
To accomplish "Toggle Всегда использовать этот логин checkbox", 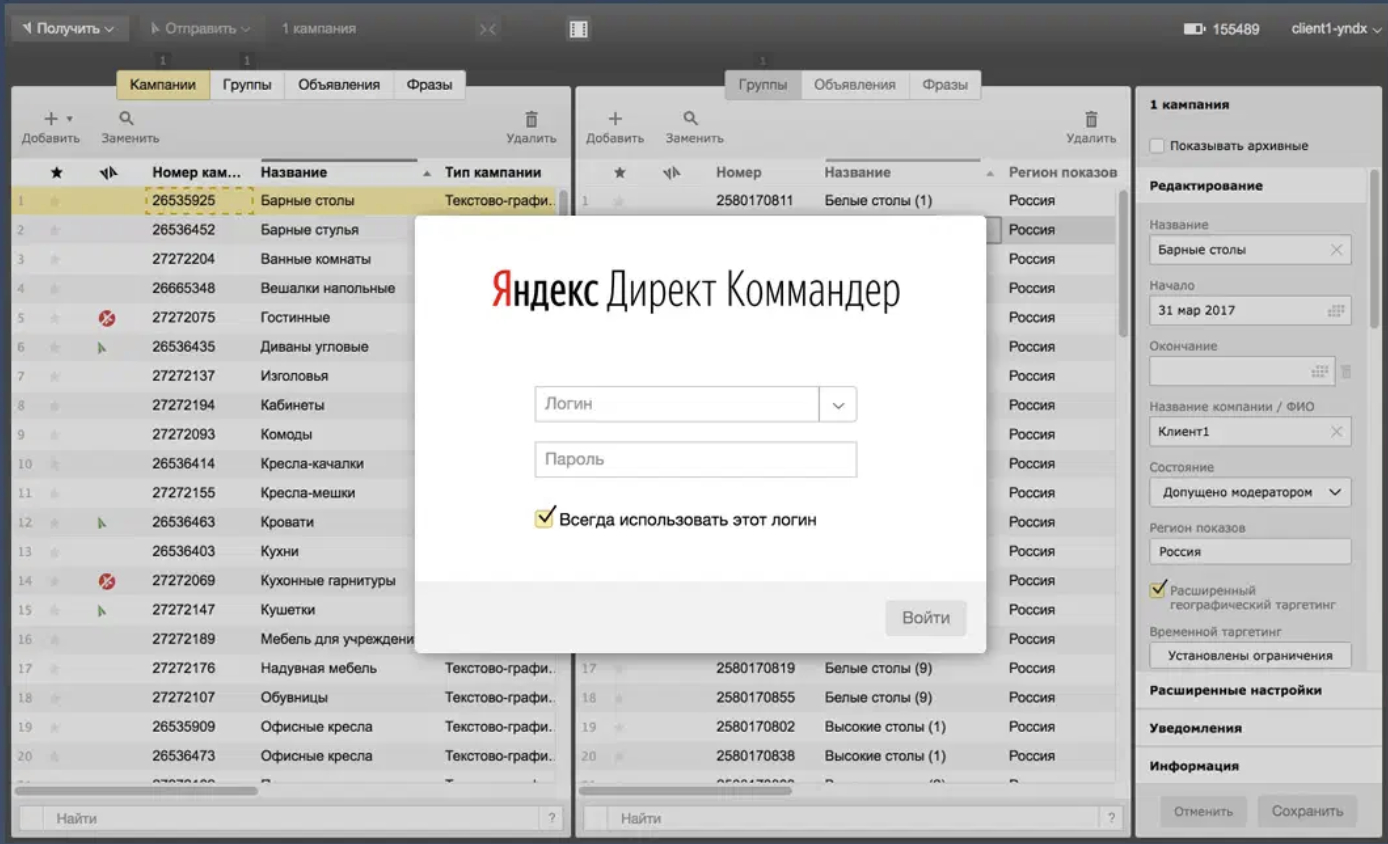I will click(x=544, y=518).
